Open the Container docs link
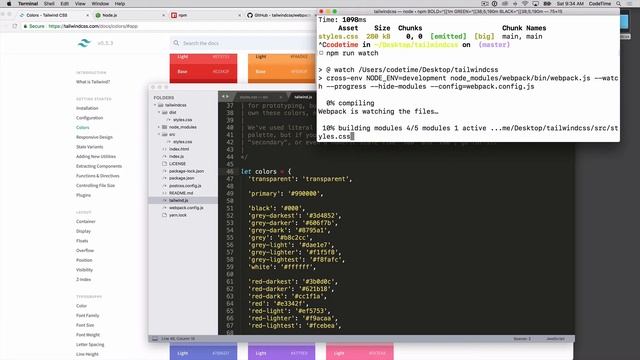This screenshot has height=360, width=640. tap(86, 222)
